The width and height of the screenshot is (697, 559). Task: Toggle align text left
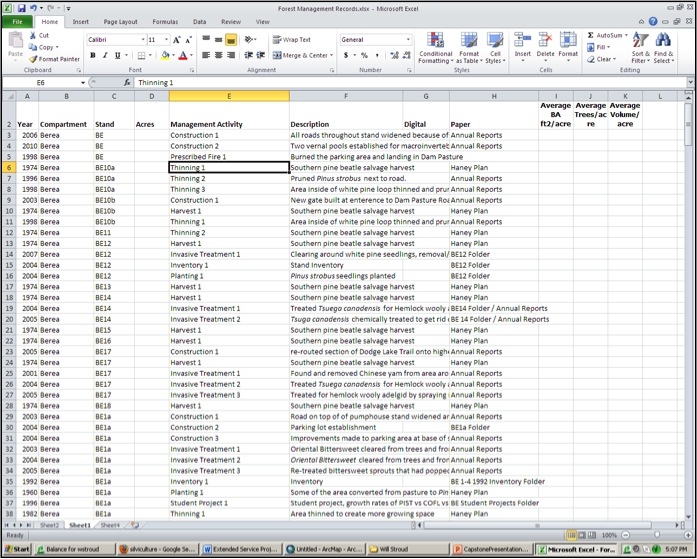(206, 55)
